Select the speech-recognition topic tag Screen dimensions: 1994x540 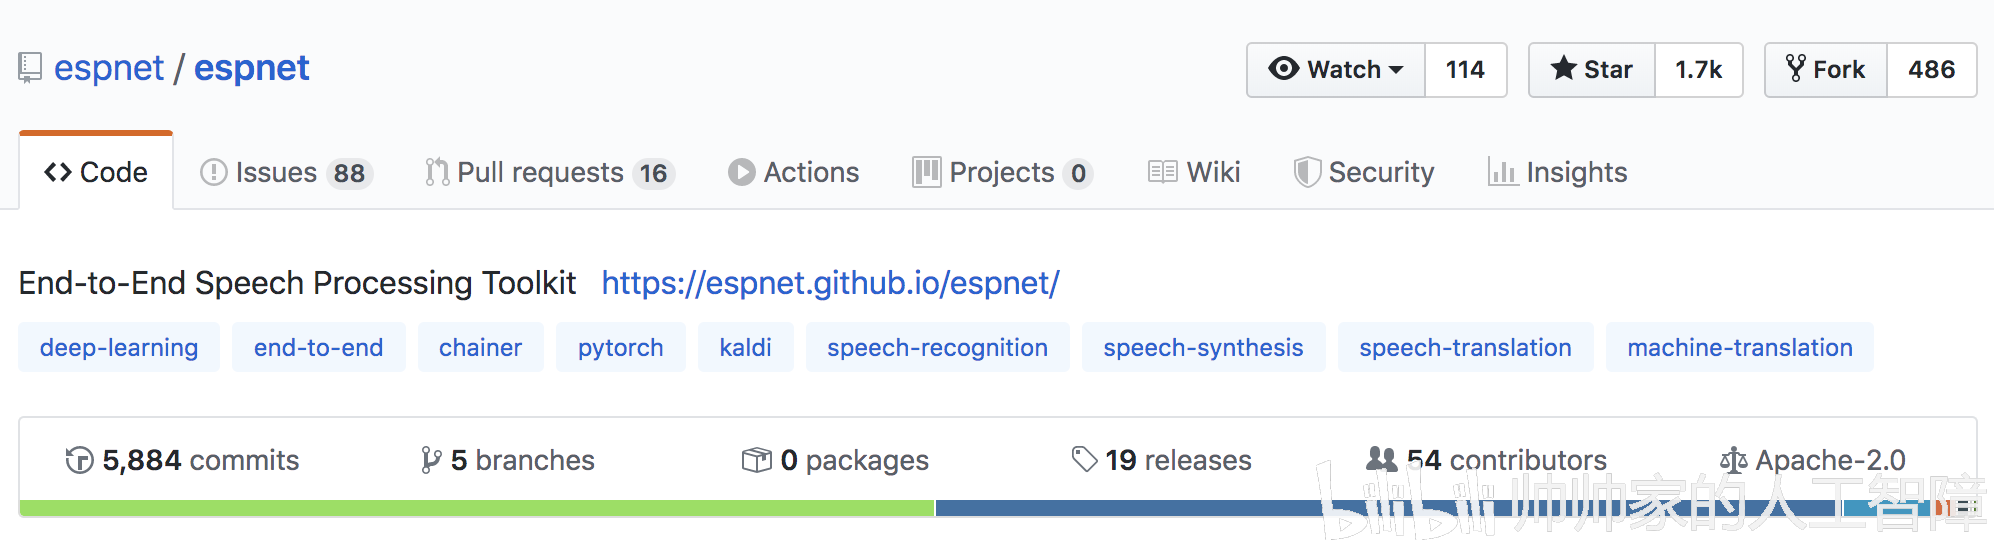[x=937, y=347]
